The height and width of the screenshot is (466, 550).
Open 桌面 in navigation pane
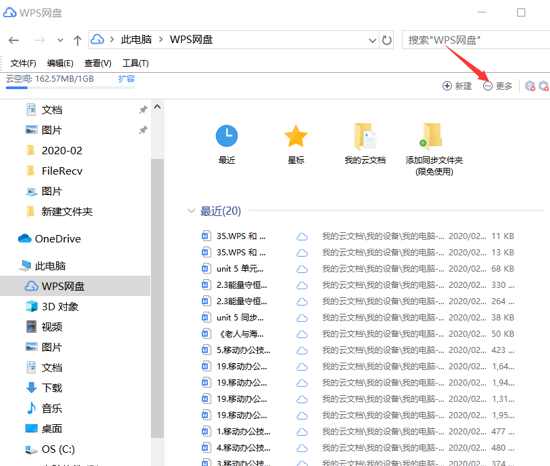point(52,429)
